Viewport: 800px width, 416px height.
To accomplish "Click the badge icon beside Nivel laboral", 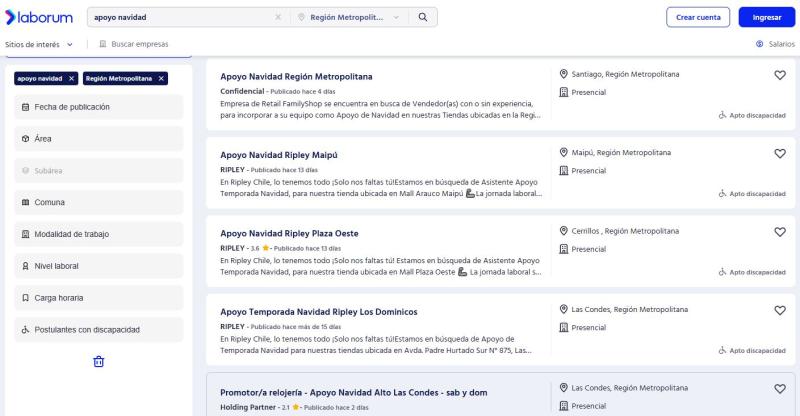I will click(26, 266).
